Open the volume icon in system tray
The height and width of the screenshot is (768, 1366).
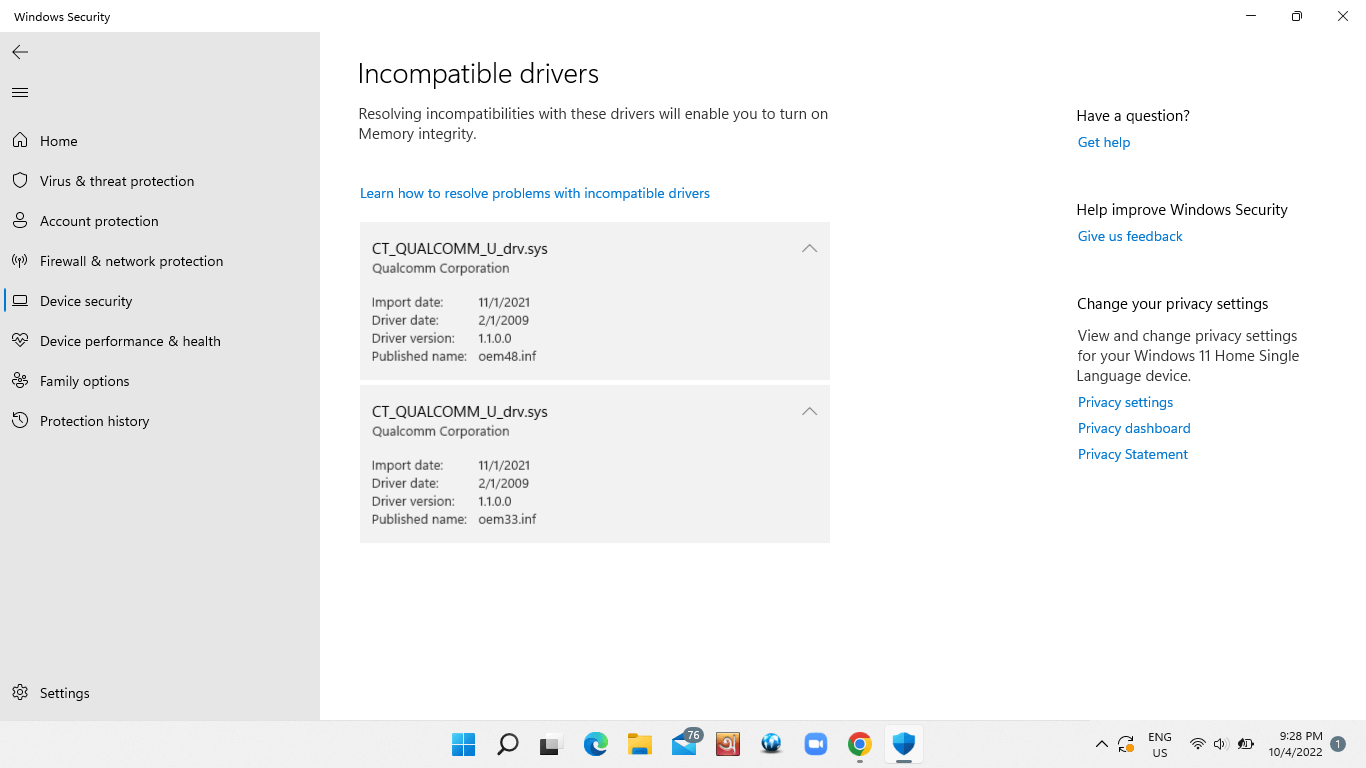tap(1220, 744)
